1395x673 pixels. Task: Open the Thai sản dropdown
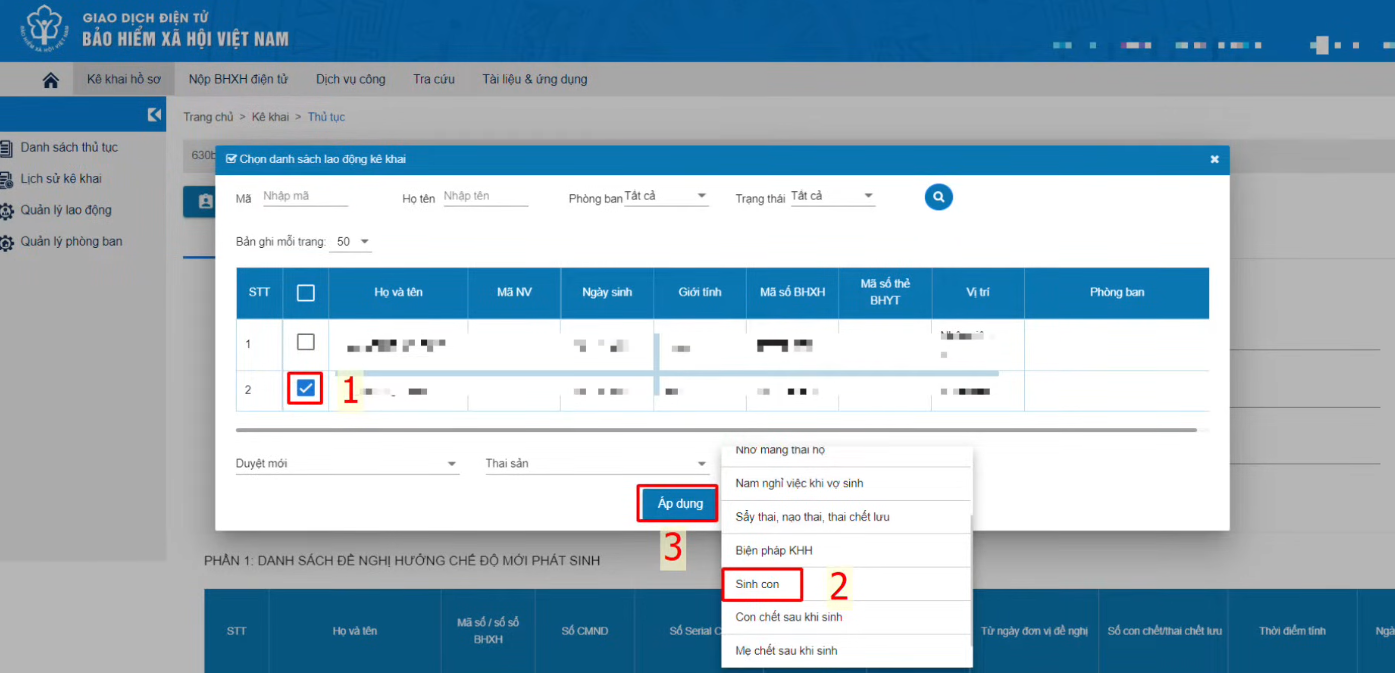tap(596, 464)
